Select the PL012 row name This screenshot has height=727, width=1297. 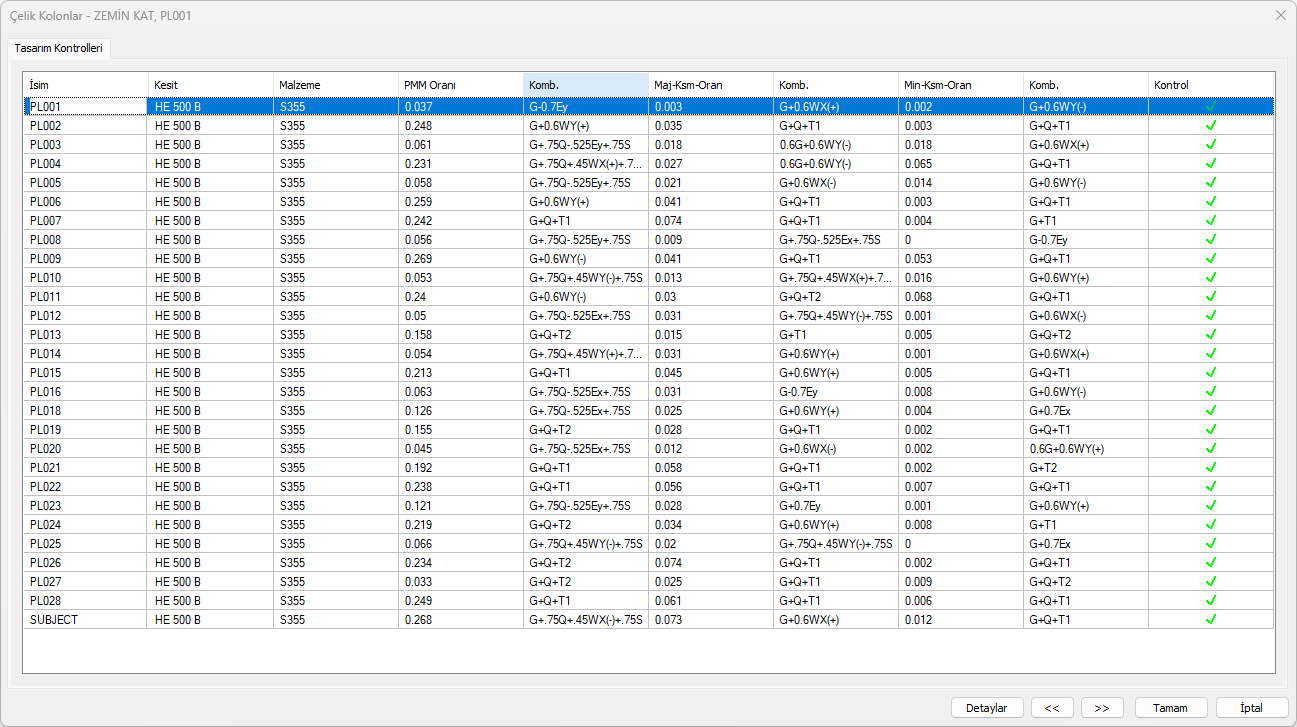click(85, 315)
